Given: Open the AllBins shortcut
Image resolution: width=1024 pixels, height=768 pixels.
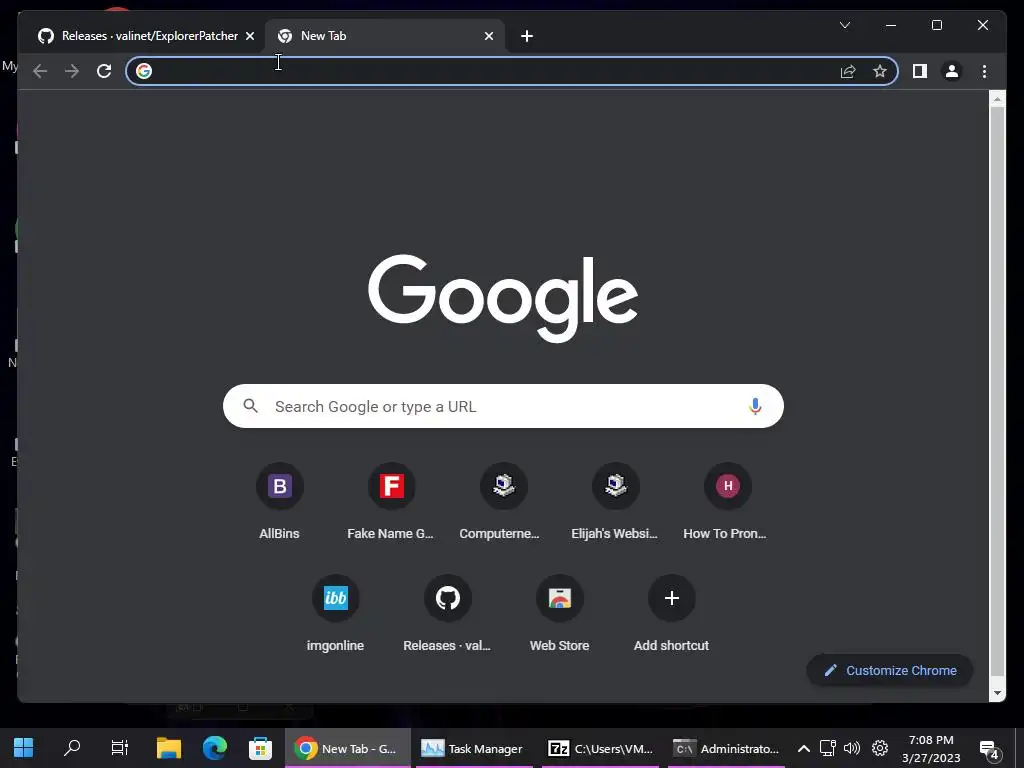Looking at the screenshot, I should pos(280,502).
